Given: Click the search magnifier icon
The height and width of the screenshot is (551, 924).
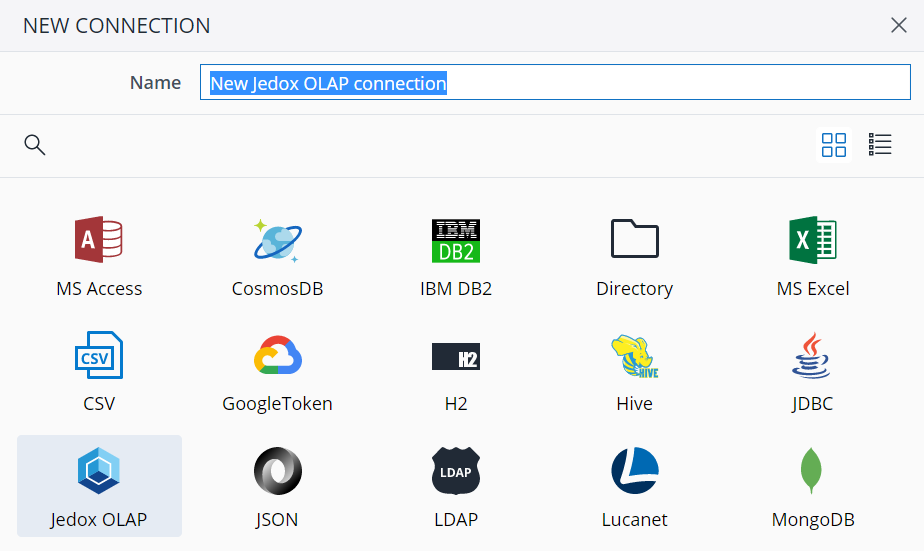Looking at the screenshot, I should click(x=35, y=145).
